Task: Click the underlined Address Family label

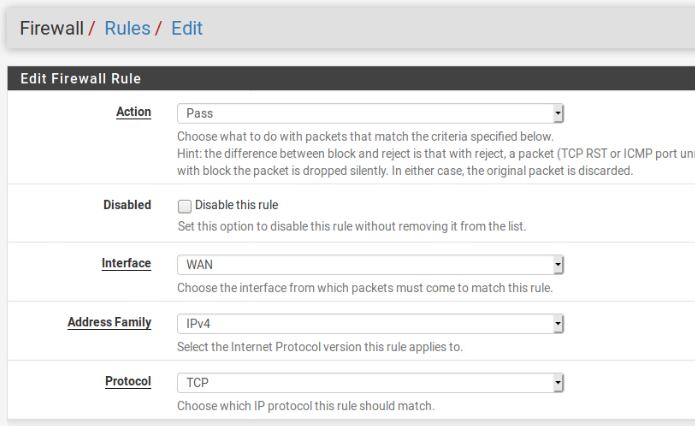Action: [x=110, y=322]
